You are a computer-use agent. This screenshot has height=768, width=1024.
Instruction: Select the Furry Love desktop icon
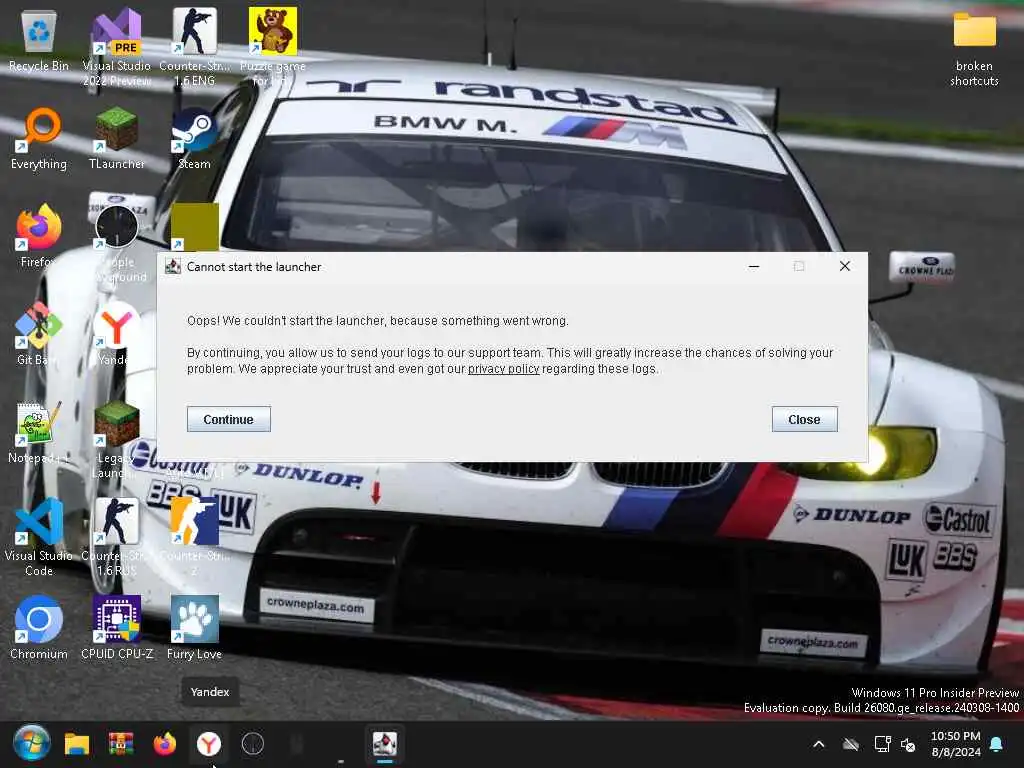(x=195, y=627)
